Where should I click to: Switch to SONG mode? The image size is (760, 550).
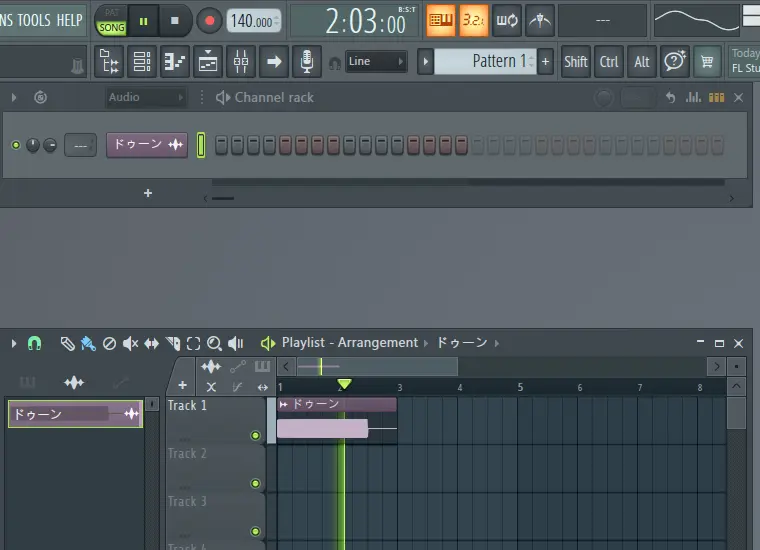111,28
